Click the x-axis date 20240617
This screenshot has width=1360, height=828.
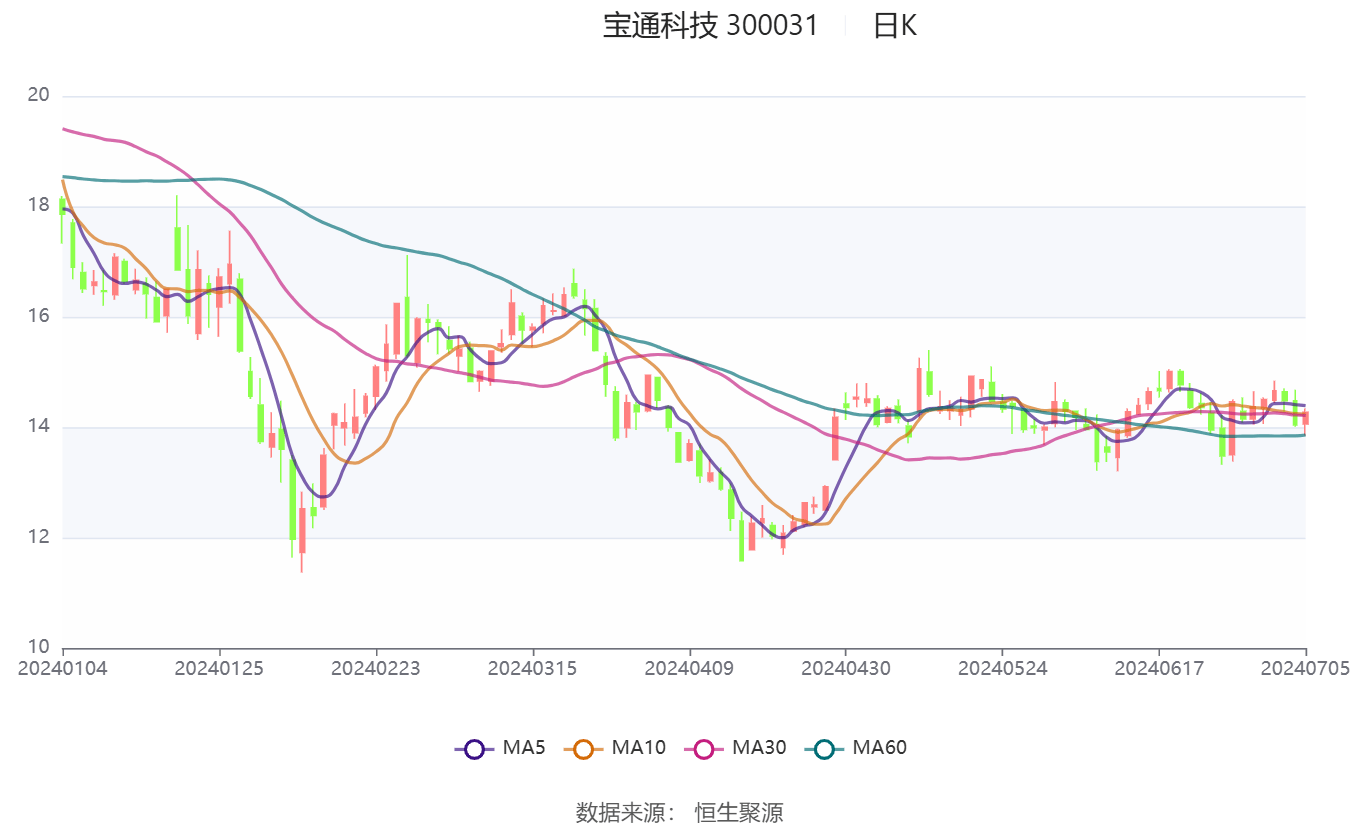1159,668
